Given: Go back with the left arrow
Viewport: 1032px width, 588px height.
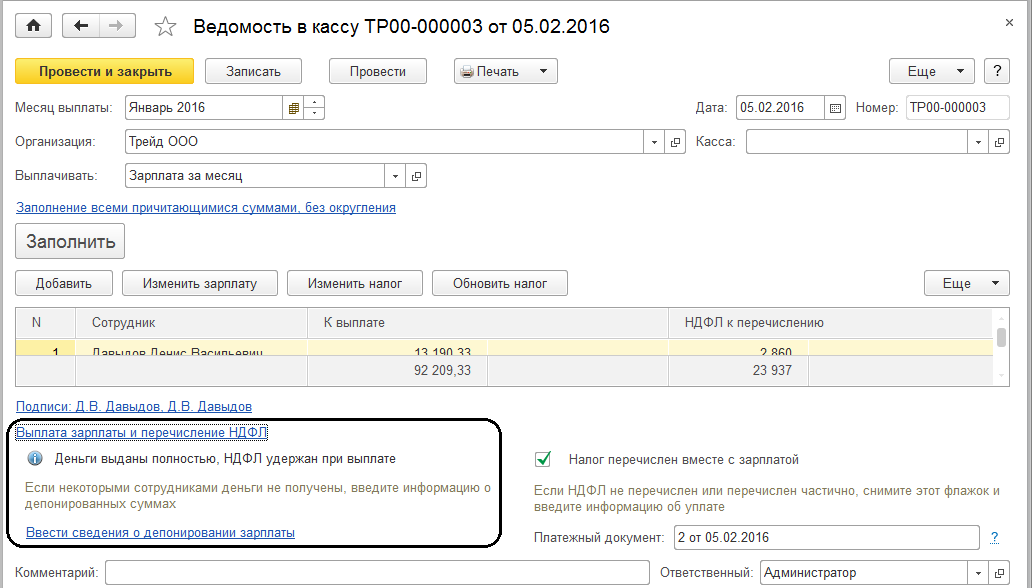Looking at the screenshot, I should pyautogui.click(x=80, y=26).
